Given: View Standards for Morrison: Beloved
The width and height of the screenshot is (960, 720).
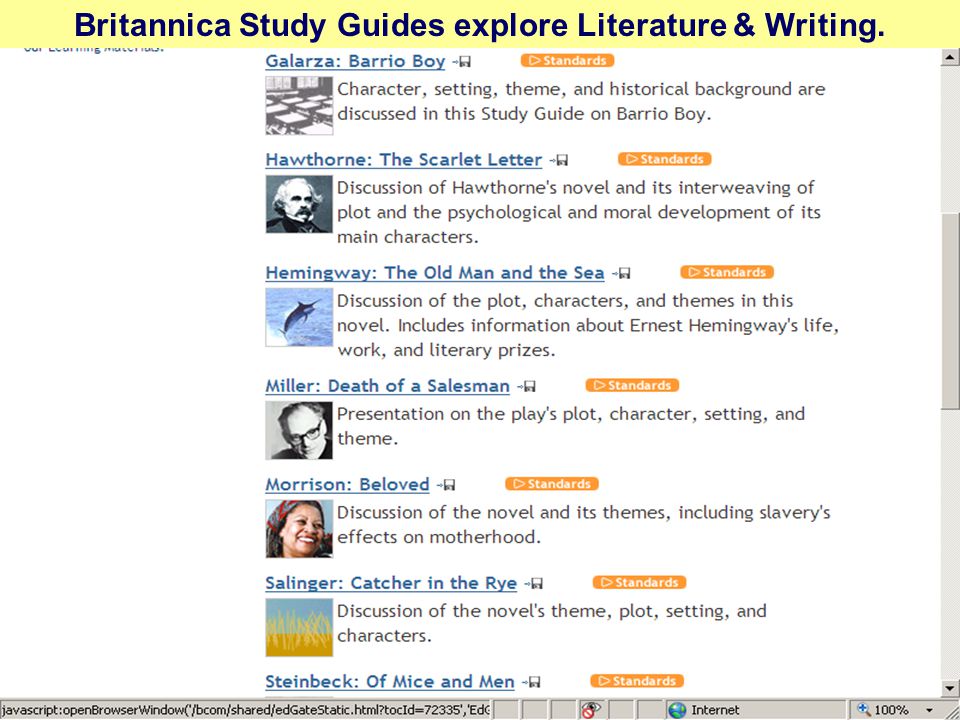Looking at the screenshot, I should tap(552, 484).
